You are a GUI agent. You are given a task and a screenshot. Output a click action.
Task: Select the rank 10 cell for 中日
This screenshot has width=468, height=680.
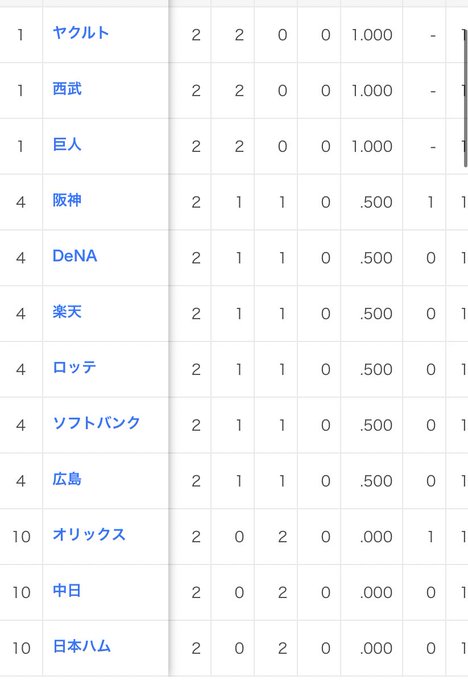pos(21,592)
